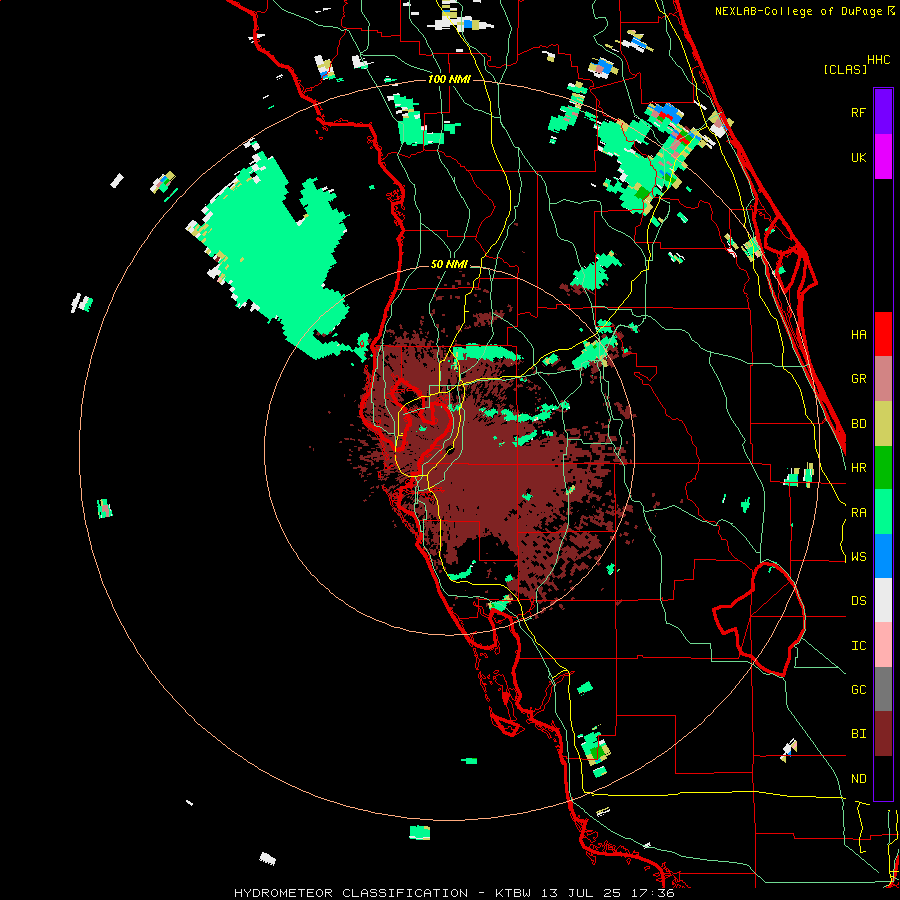This screenshot has height=900, width=900.
Task: Click the UK legend label
Action: 858,157
